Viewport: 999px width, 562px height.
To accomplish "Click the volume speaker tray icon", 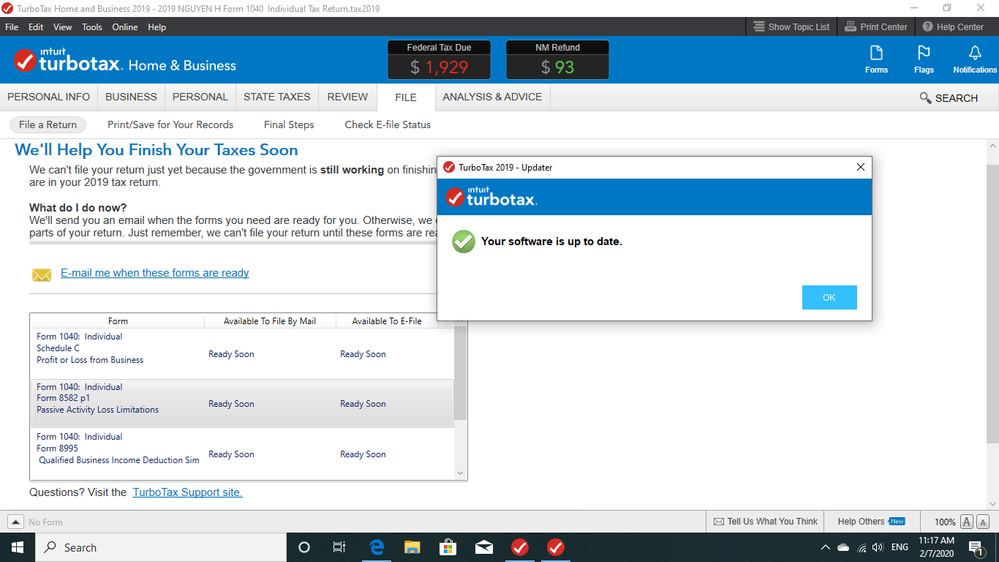I will pyautogui.click(x=878, y=547).
